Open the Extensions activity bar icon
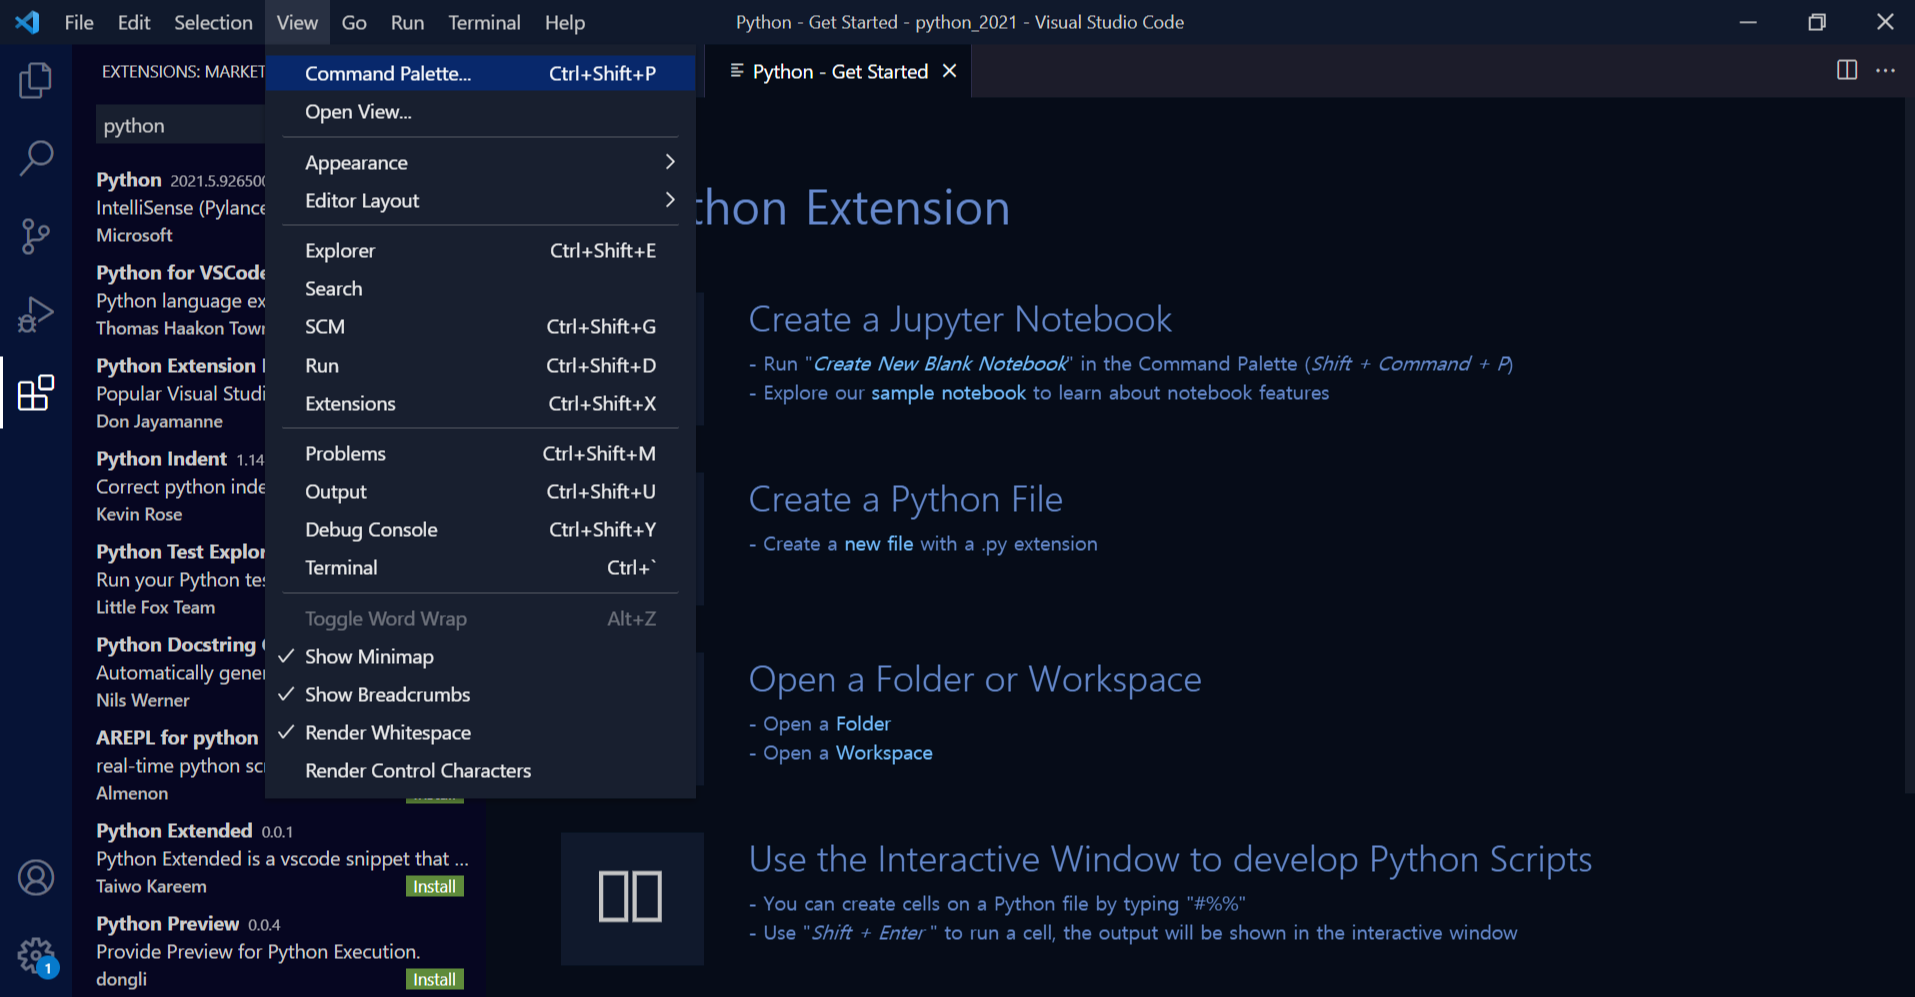This screenshot has height=997, width=1915. pos(36,392)
